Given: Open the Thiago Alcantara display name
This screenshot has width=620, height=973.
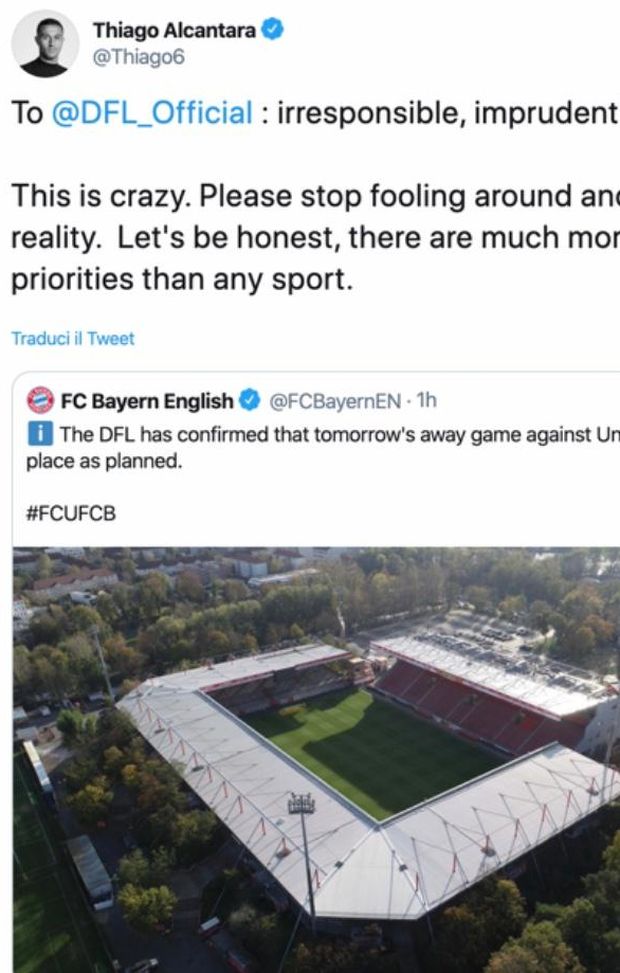Looking at the screenshot, I should (175, 31).
